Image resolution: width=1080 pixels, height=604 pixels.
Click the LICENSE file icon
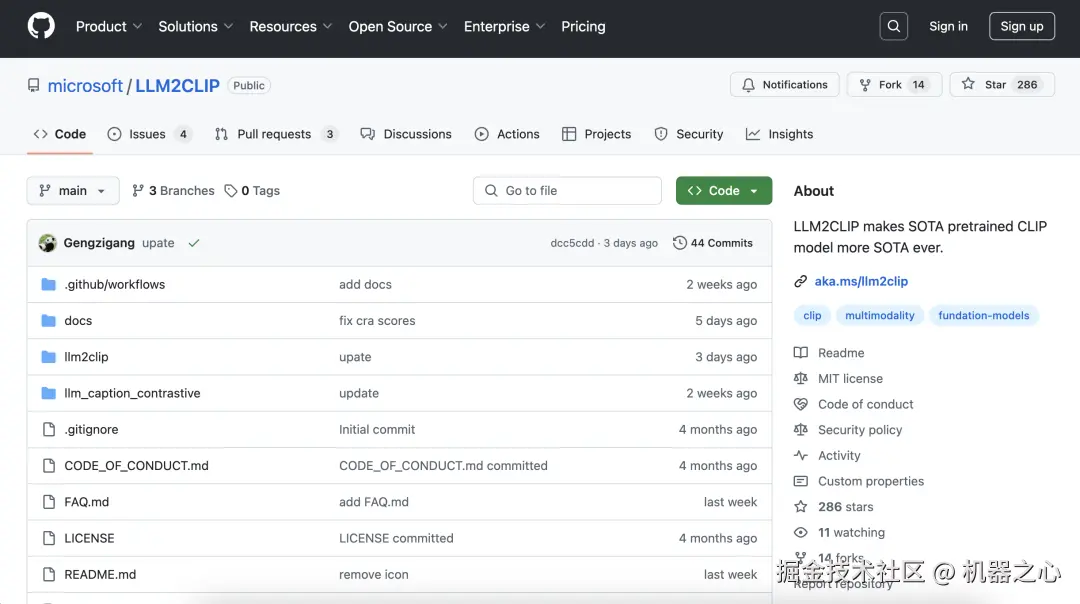click(49, 539)
